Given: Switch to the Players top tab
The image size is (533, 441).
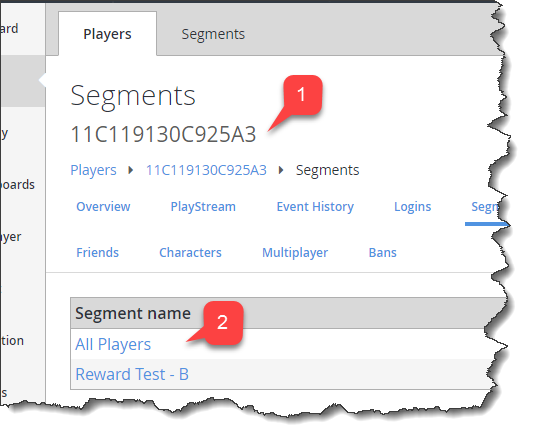Looking at the screenshot, I should pos(107,34).
